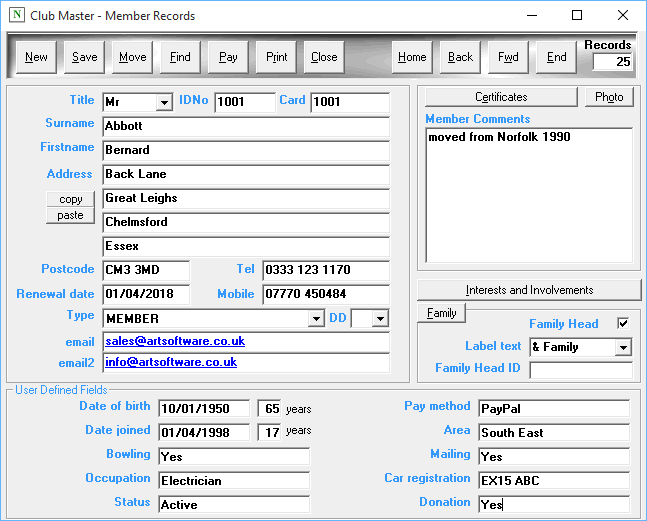Click the Firstname field with Bernard
This screenshot has height=521, width=647.
pyautogui.click(x=246, y=150)
